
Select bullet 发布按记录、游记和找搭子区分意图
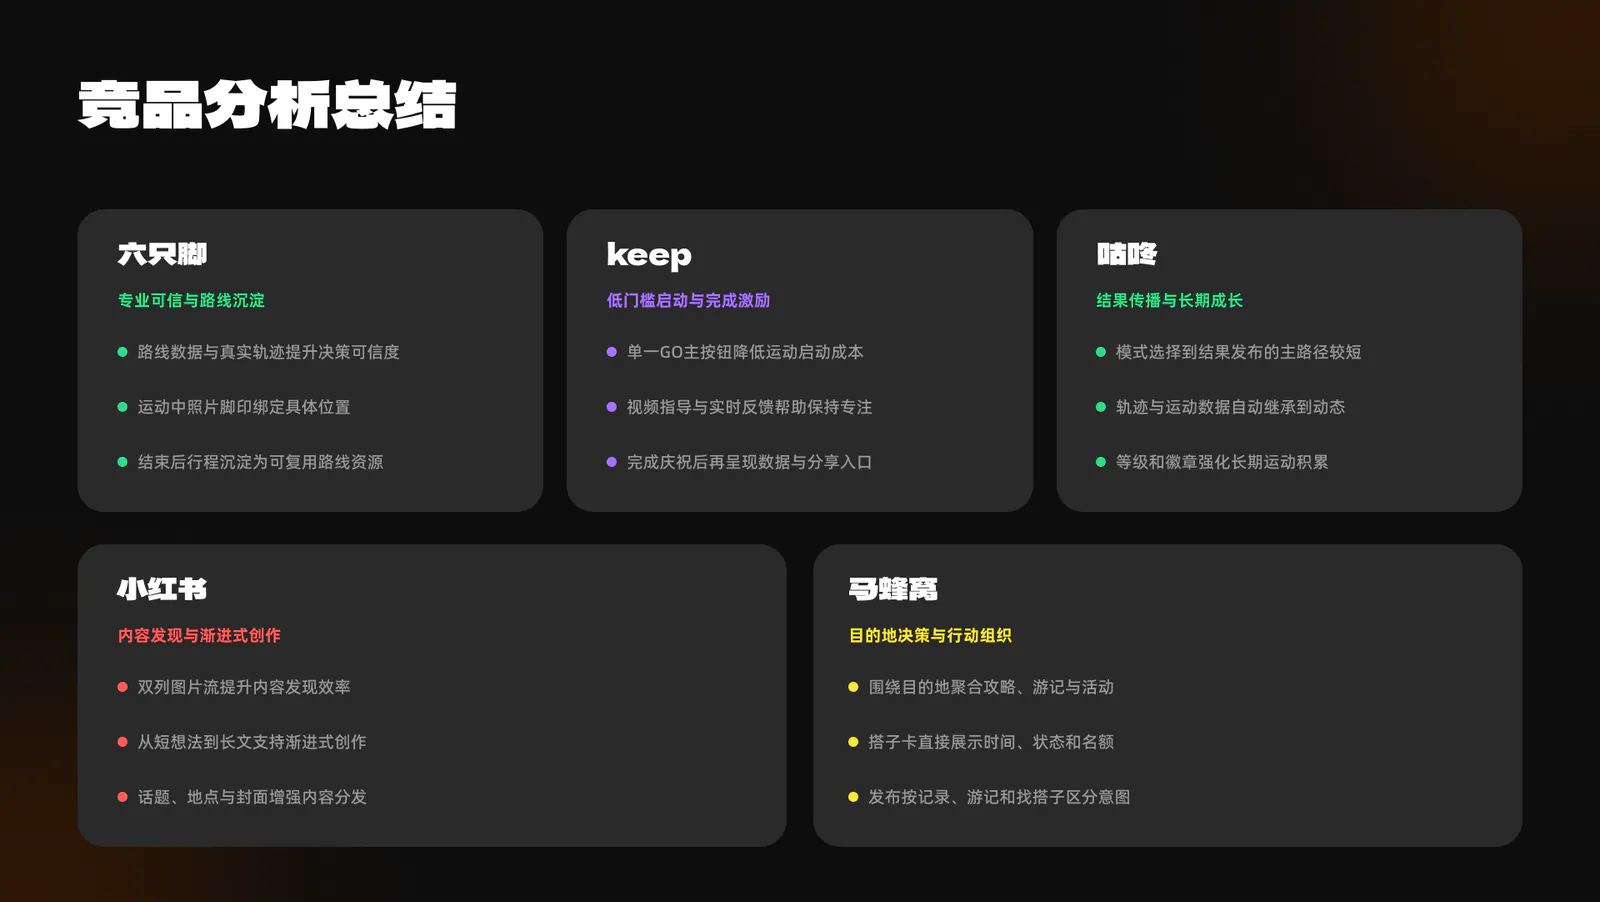(x=999, y=797)
